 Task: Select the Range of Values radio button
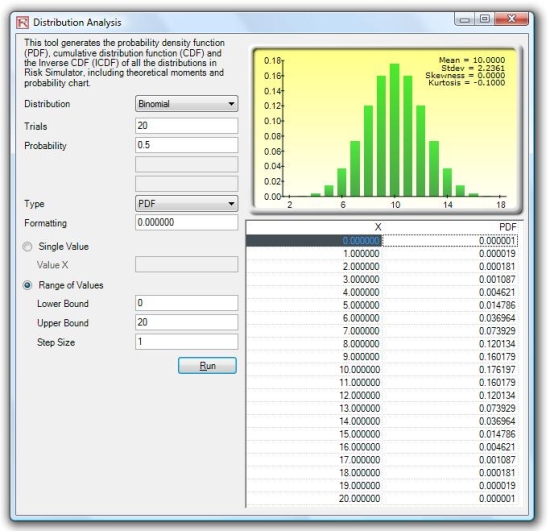click(27, 285)
